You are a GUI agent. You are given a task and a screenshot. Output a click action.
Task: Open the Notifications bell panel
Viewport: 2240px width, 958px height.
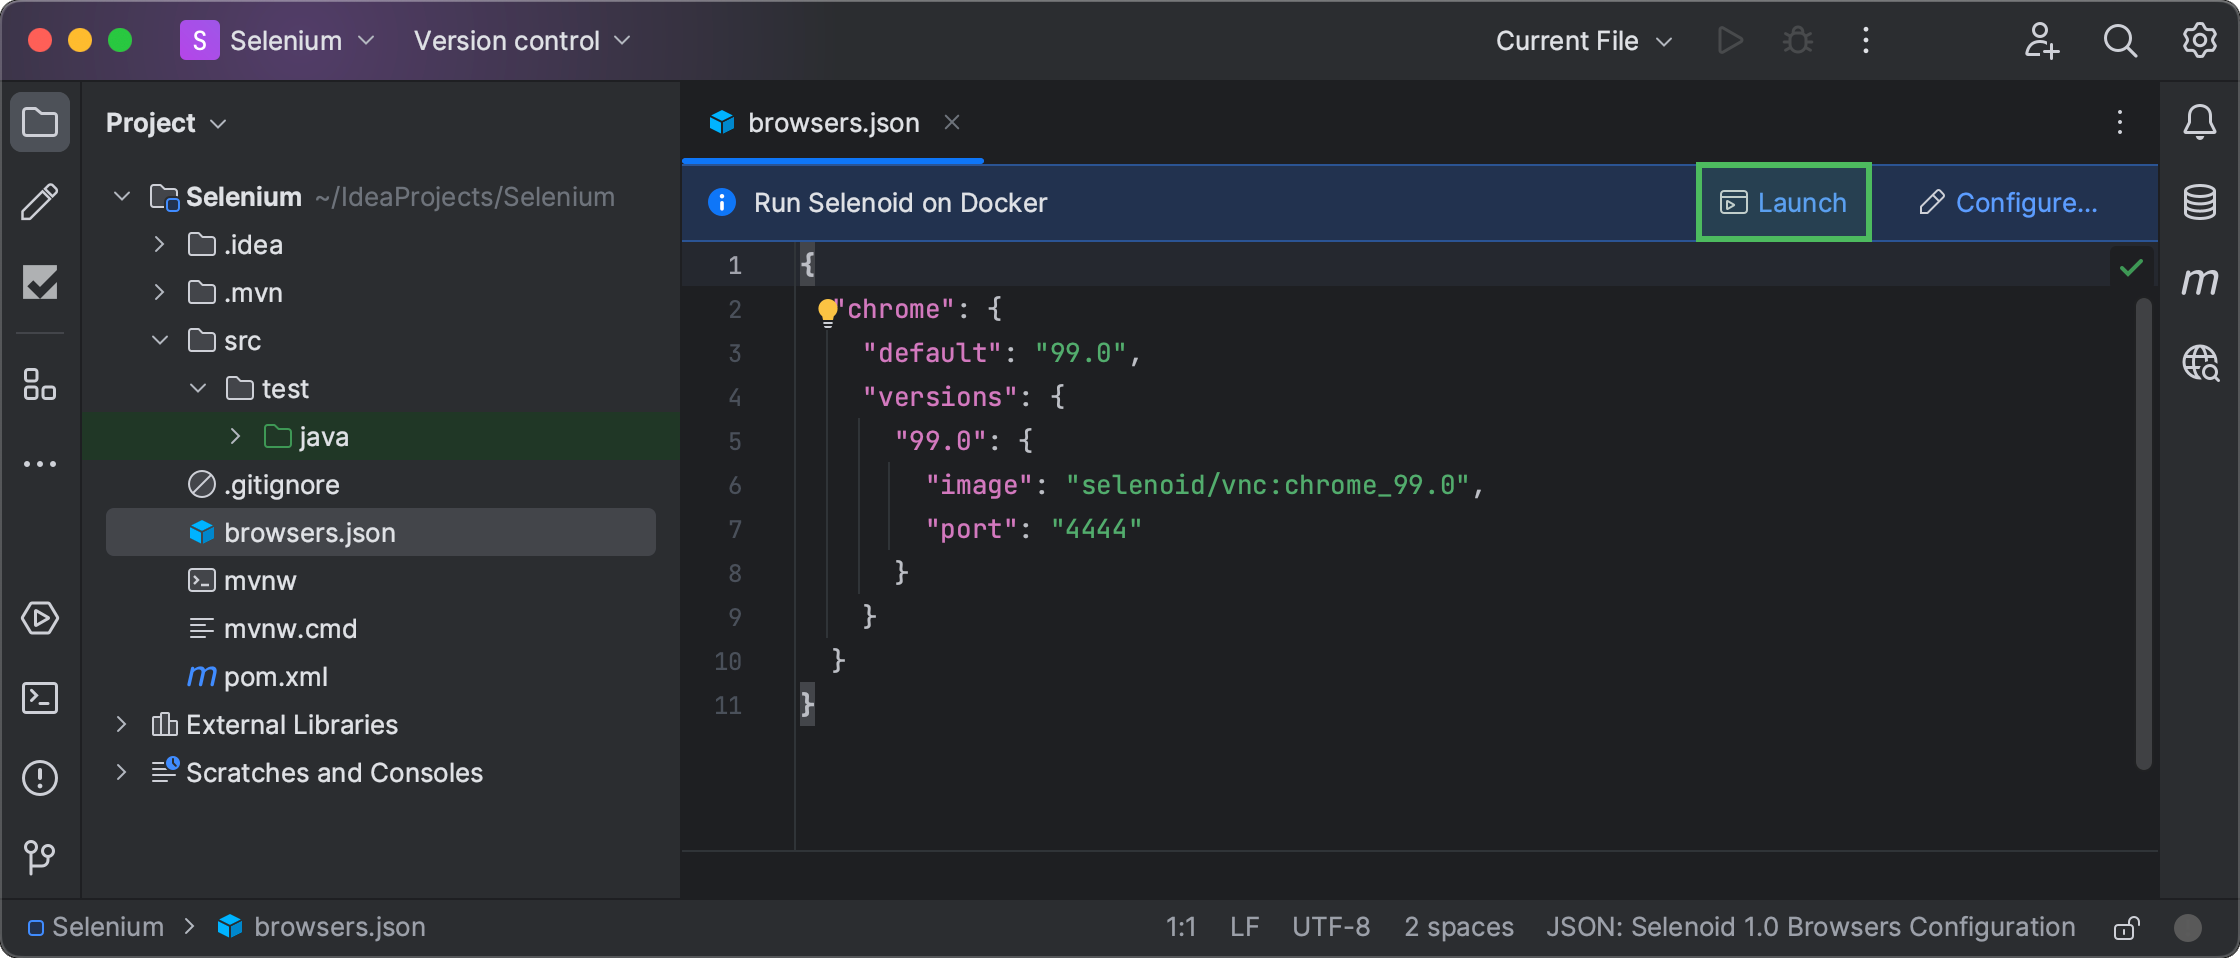coord(2200,122)
